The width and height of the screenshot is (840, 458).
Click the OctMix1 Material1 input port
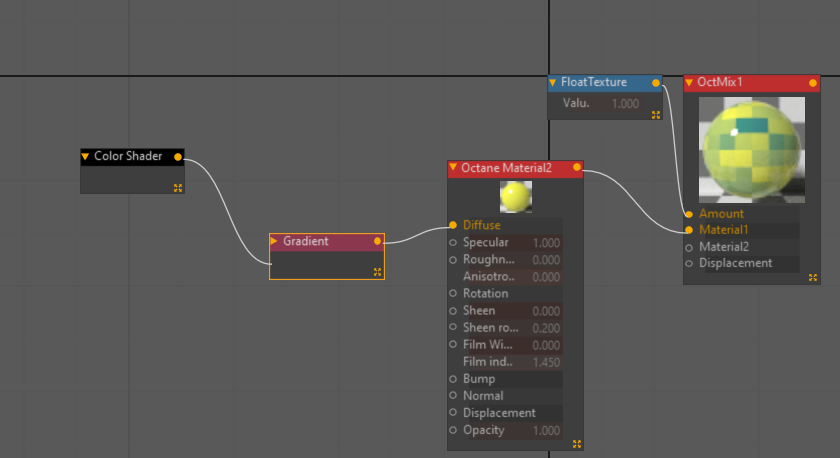tap(689, 230)
